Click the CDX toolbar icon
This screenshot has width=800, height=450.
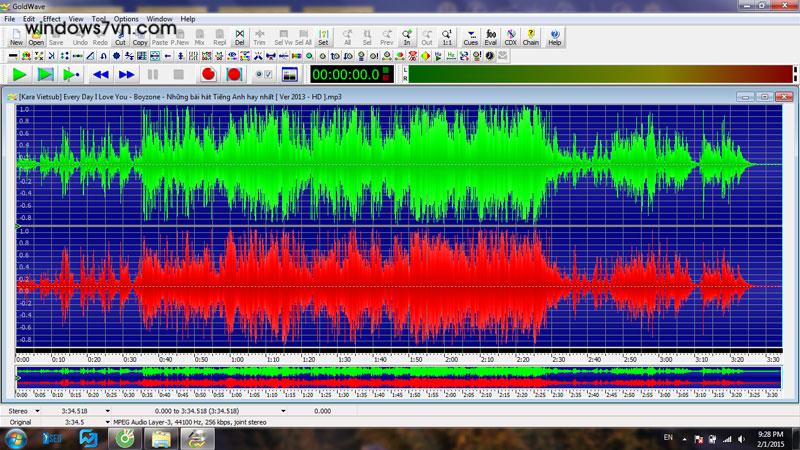511,37
